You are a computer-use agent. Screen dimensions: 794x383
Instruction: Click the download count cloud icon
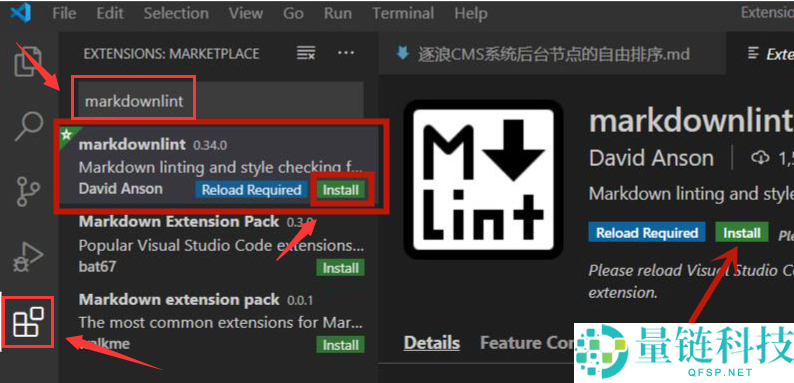click(x=760, y=159)
